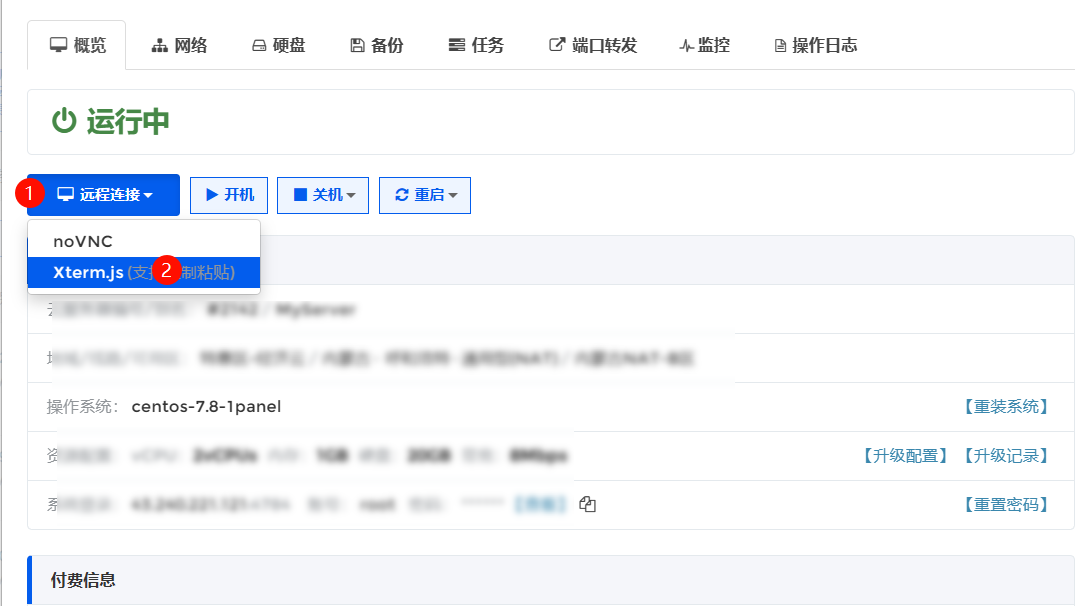Switch to the 概览 overview tab
The width and height of the screenshot is (1092, 606).
coord(77,46)
